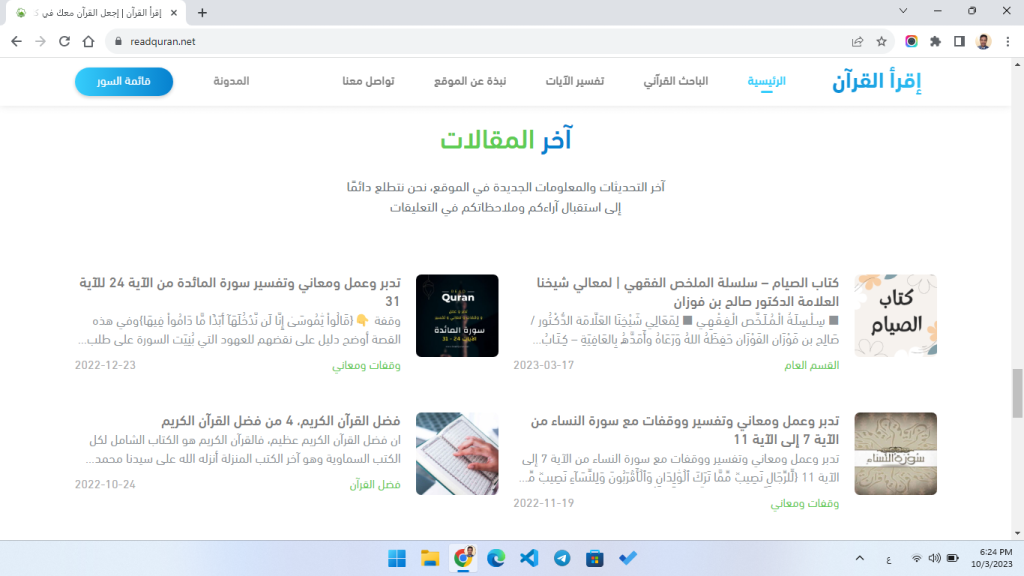The width and height of the screenshot is (1024, 576).
Task: Check battery status in the tray
Action: pos(953,558)
